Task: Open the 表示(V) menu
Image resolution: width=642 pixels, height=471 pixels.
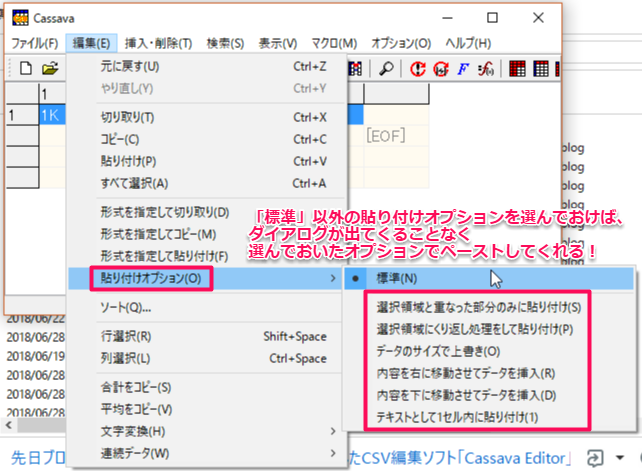Action: click(x=278, y=43)
